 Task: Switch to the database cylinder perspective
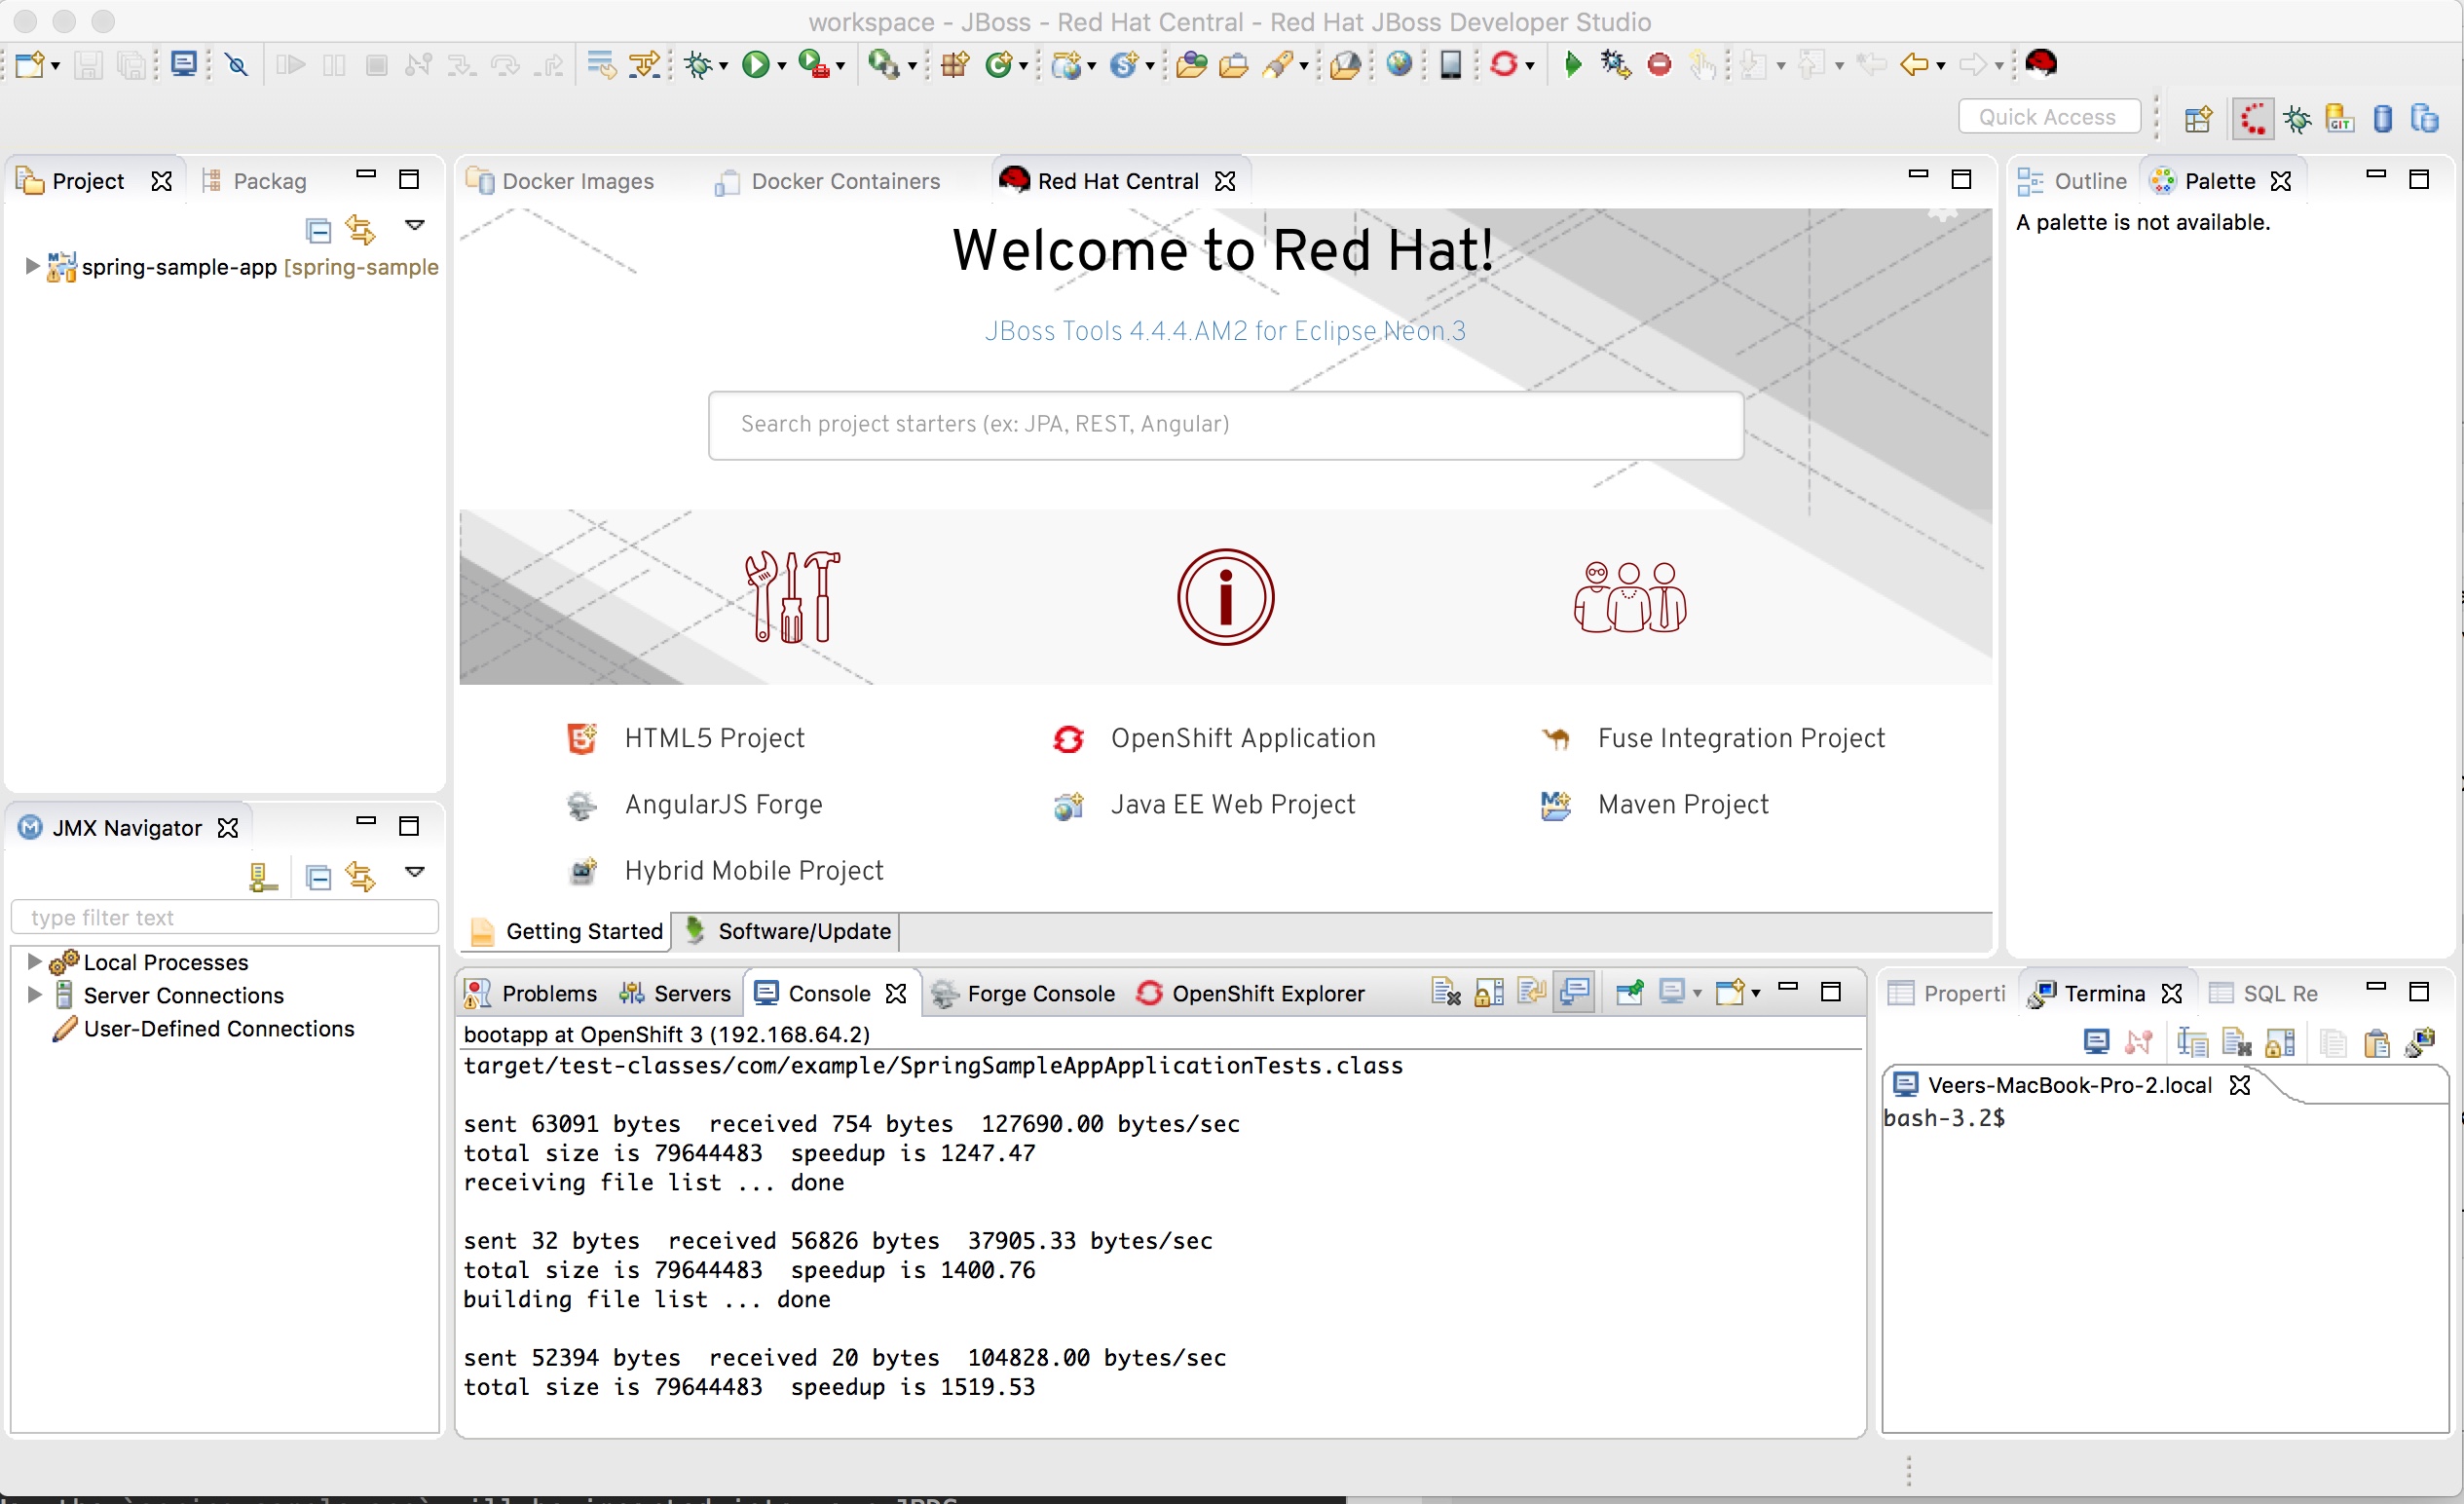coord(2383,119)
